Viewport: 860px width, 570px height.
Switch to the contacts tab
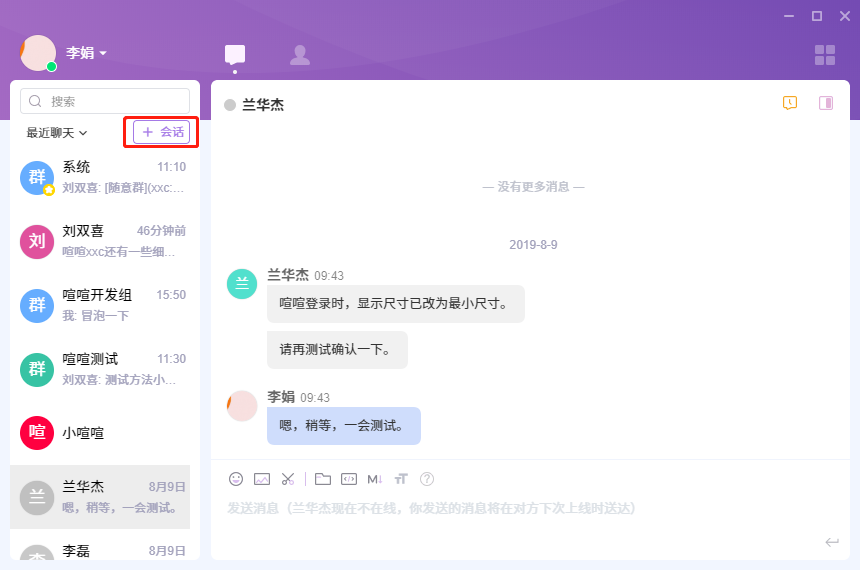pos(299,55)
